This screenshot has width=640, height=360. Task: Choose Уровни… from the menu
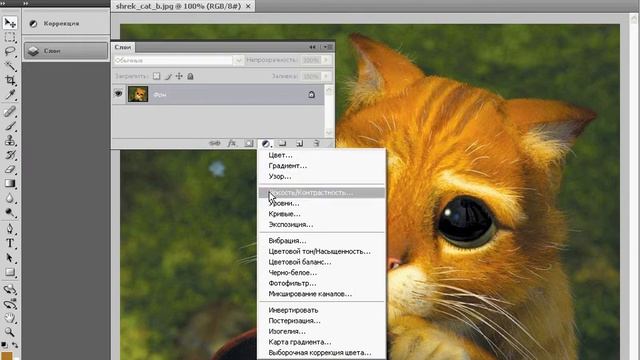pyautogui.click(x=284, y=203)
